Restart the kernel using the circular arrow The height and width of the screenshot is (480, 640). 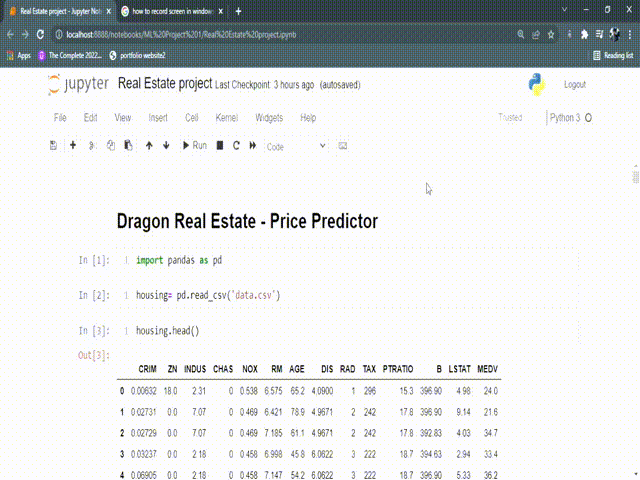point(237,146)
